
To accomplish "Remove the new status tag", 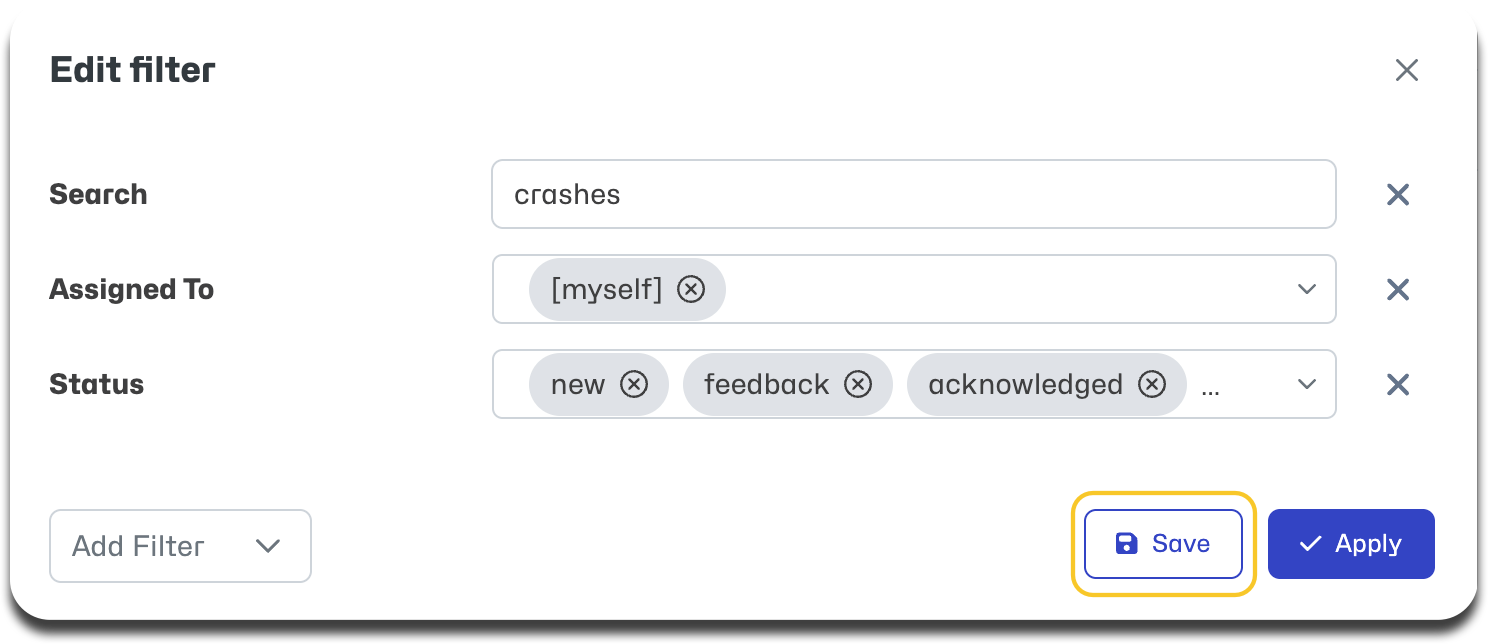I will (x=634, y=385).
